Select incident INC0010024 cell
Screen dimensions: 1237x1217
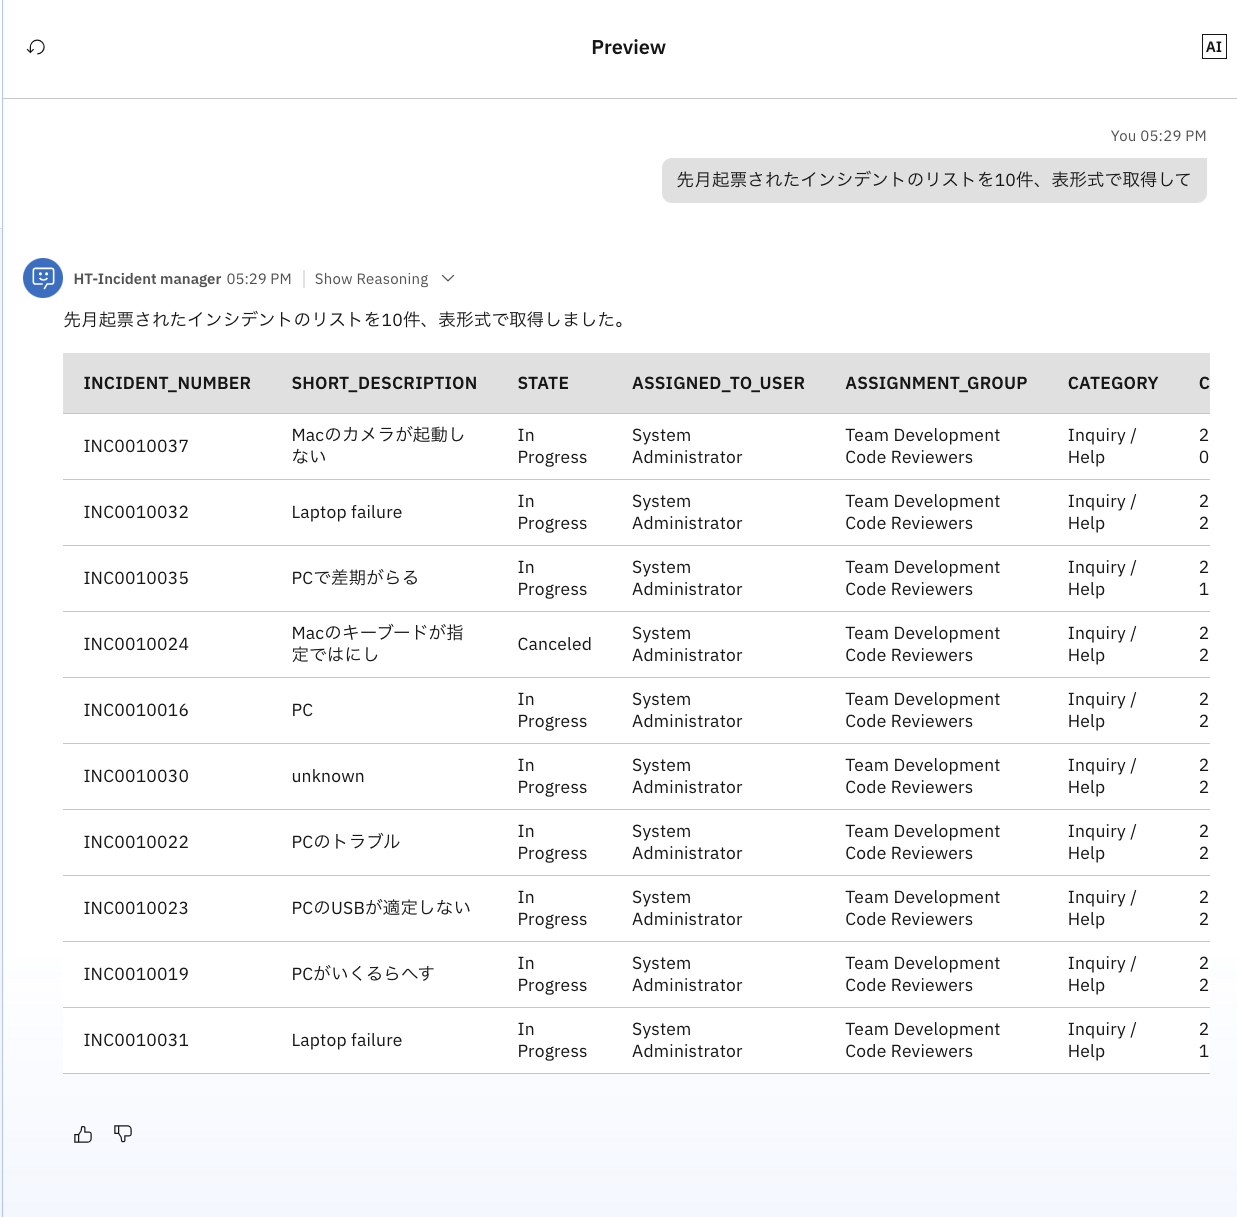pyautogui.click(x=136, y=644)
